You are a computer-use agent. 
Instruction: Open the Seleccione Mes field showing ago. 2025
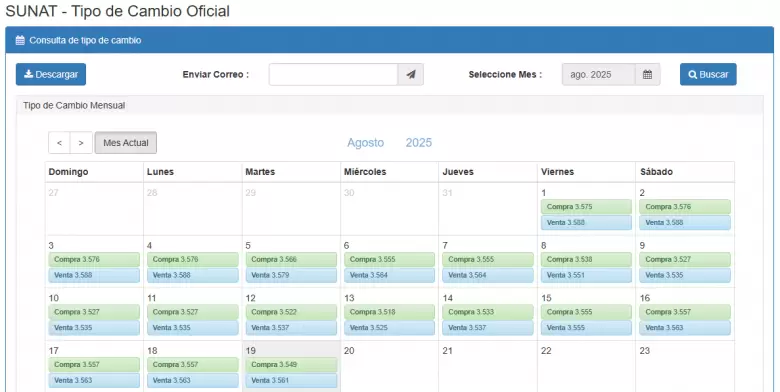point(598,75)
